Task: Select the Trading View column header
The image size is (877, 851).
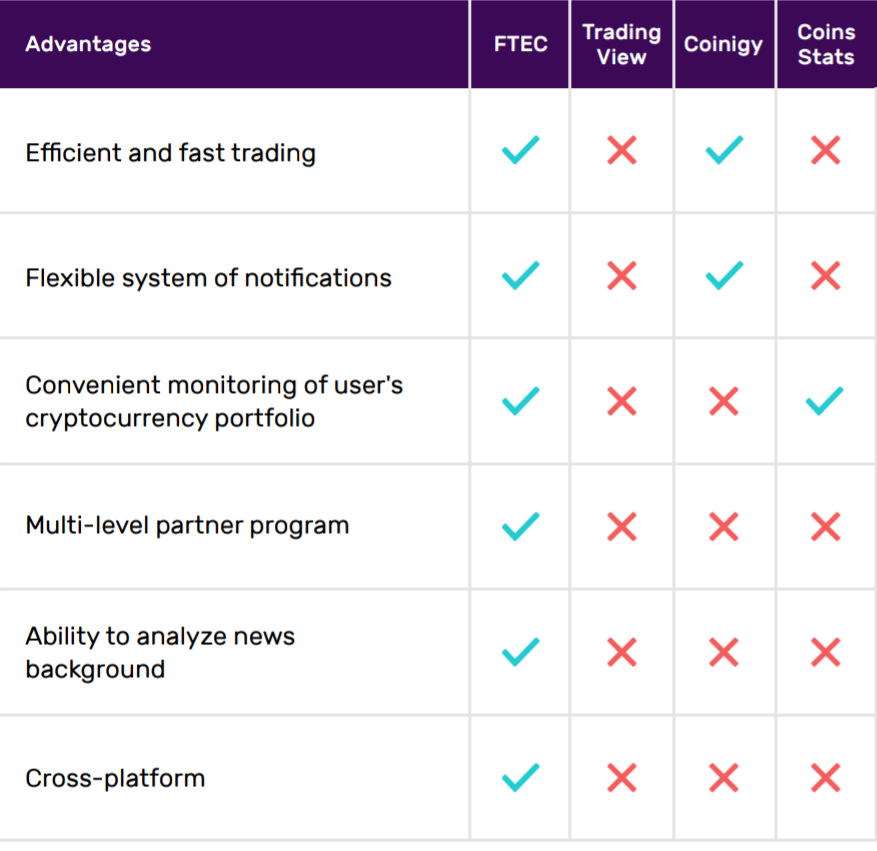Action: [621, 45]
